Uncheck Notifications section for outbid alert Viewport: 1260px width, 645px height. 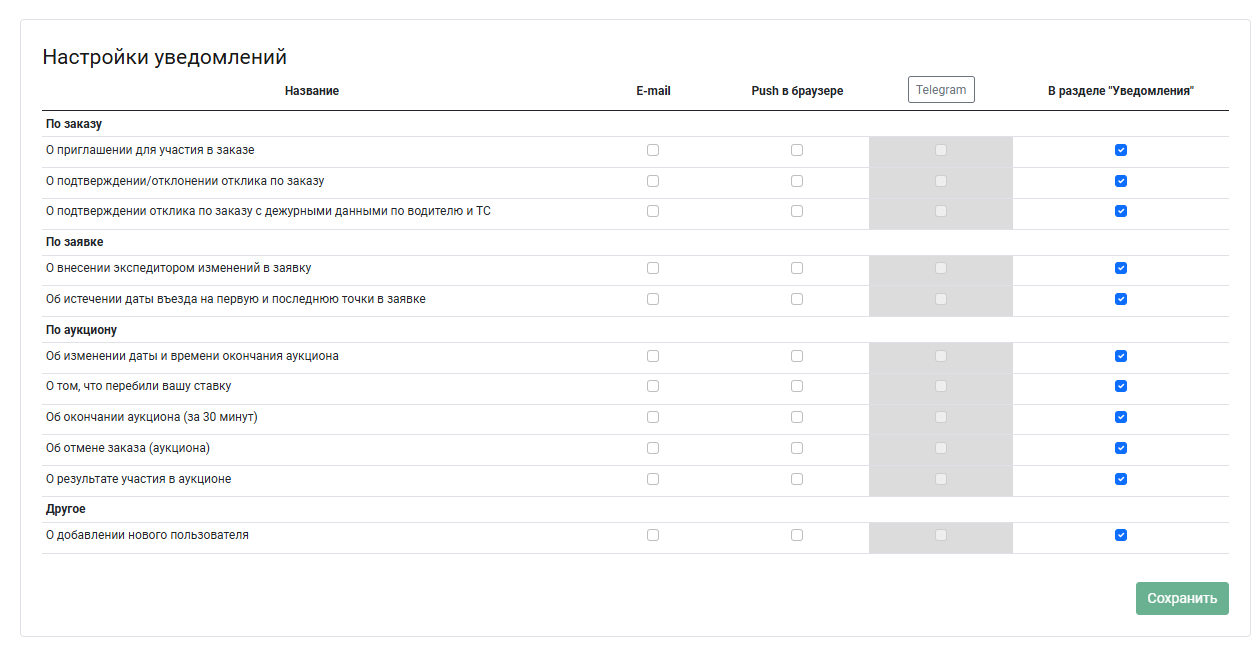point(1121,386)
